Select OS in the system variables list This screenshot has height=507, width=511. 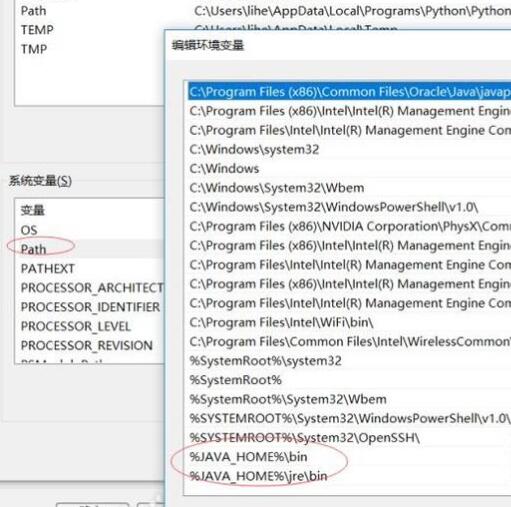tap(29, 230)
